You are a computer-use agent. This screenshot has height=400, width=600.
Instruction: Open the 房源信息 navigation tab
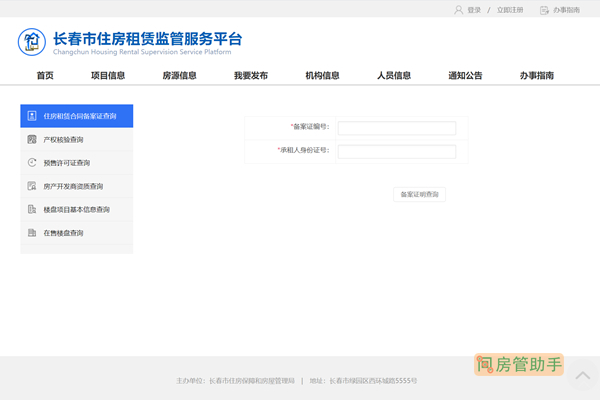[179, 75]
